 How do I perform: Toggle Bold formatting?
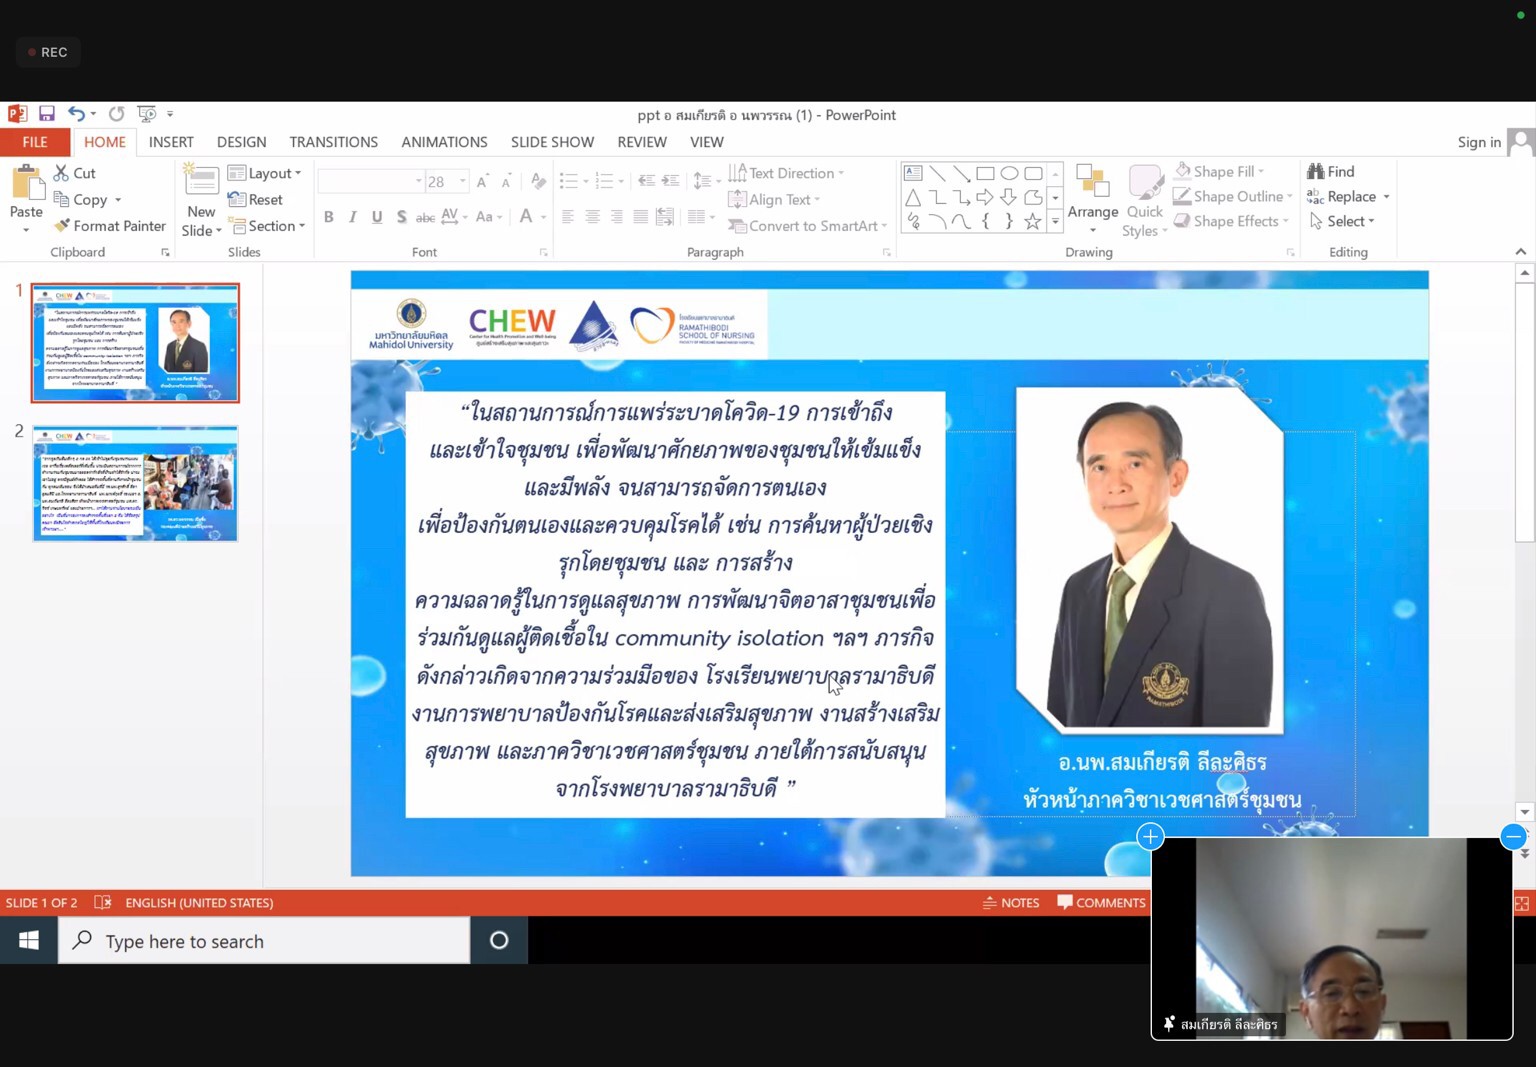pyautogui.click(x=328, y=217)
